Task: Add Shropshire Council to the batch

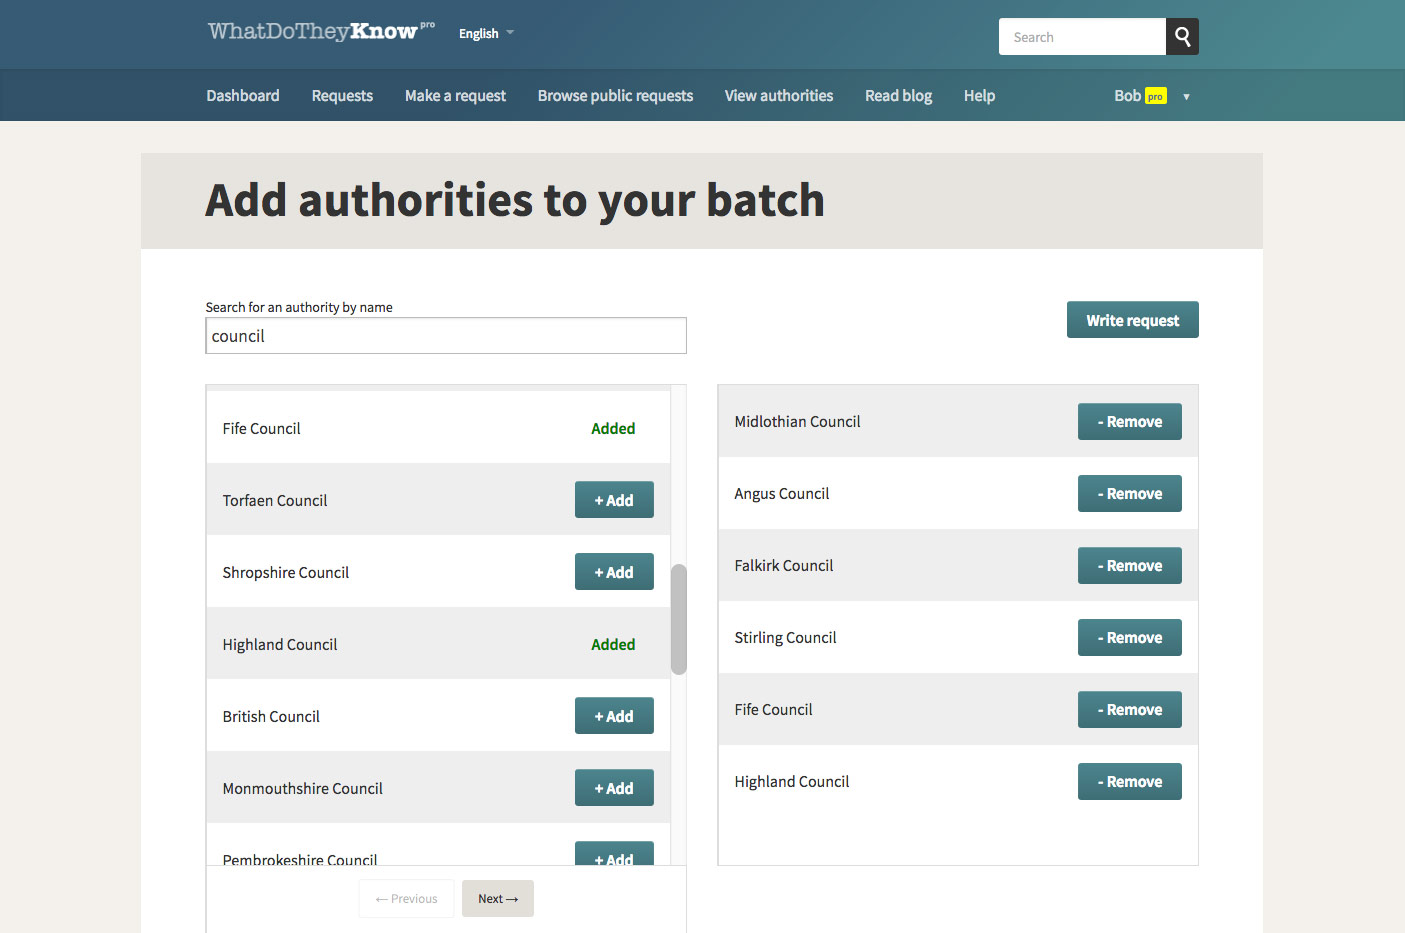Action: tap(614, 572)
